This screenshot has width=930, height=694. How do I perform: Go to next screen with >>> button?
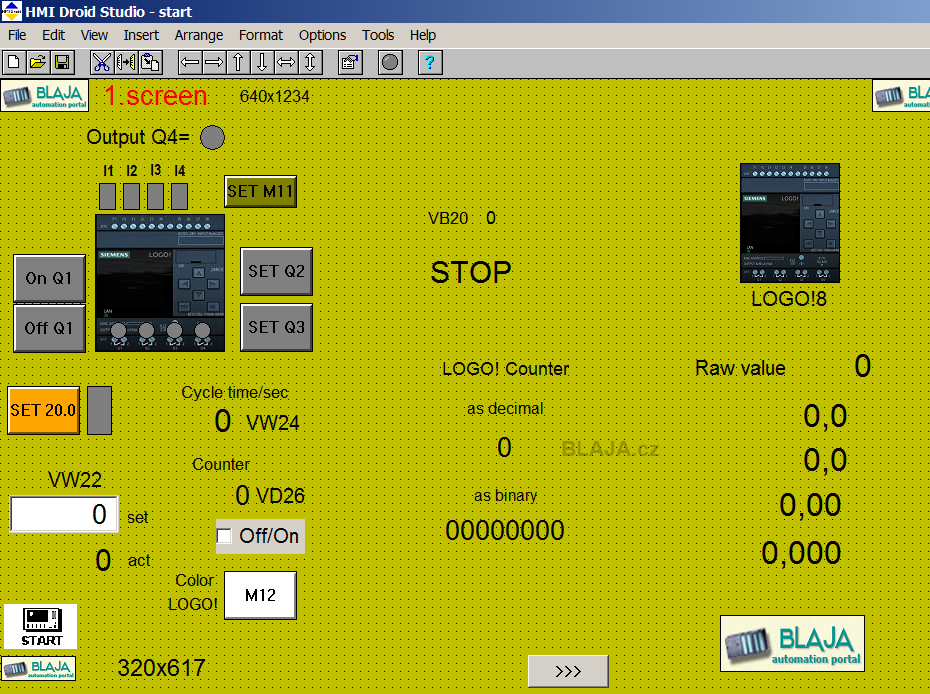(568, 671)
